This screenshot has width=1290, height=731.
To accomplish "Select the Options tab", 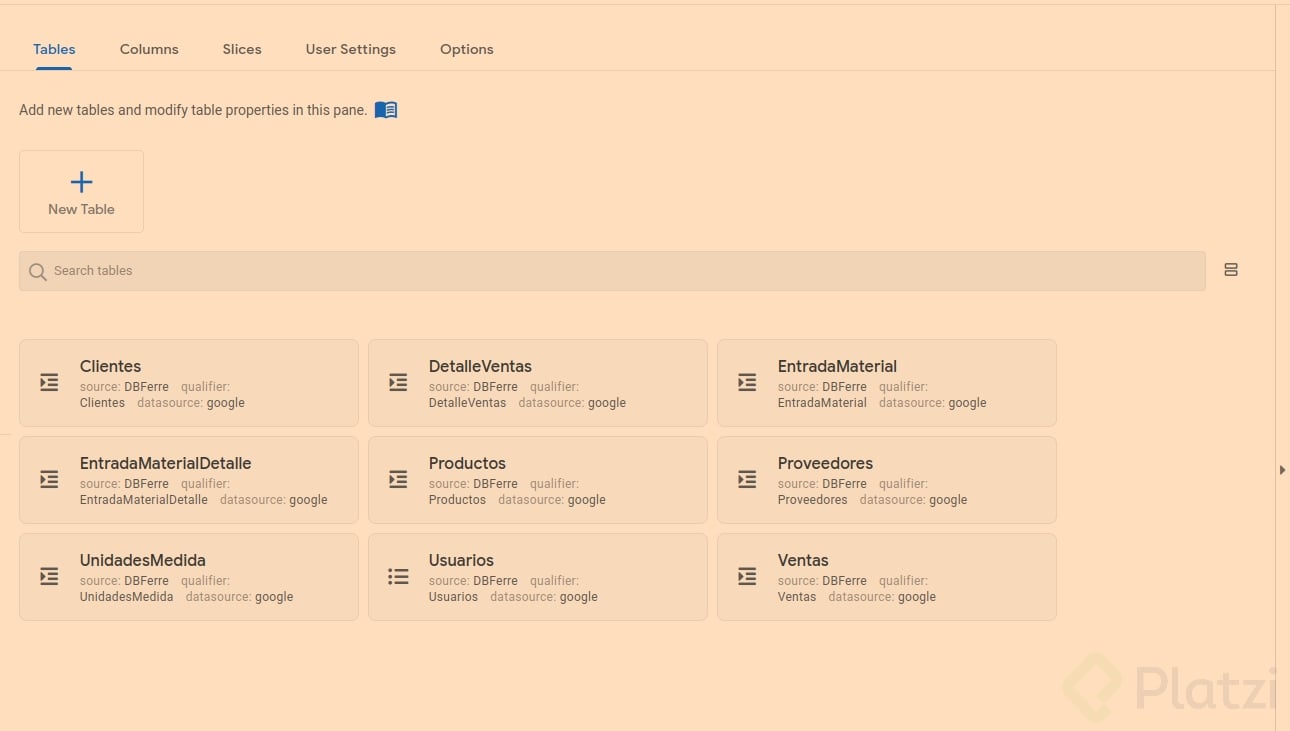I will pyautogui.click(x=467, y=49).
